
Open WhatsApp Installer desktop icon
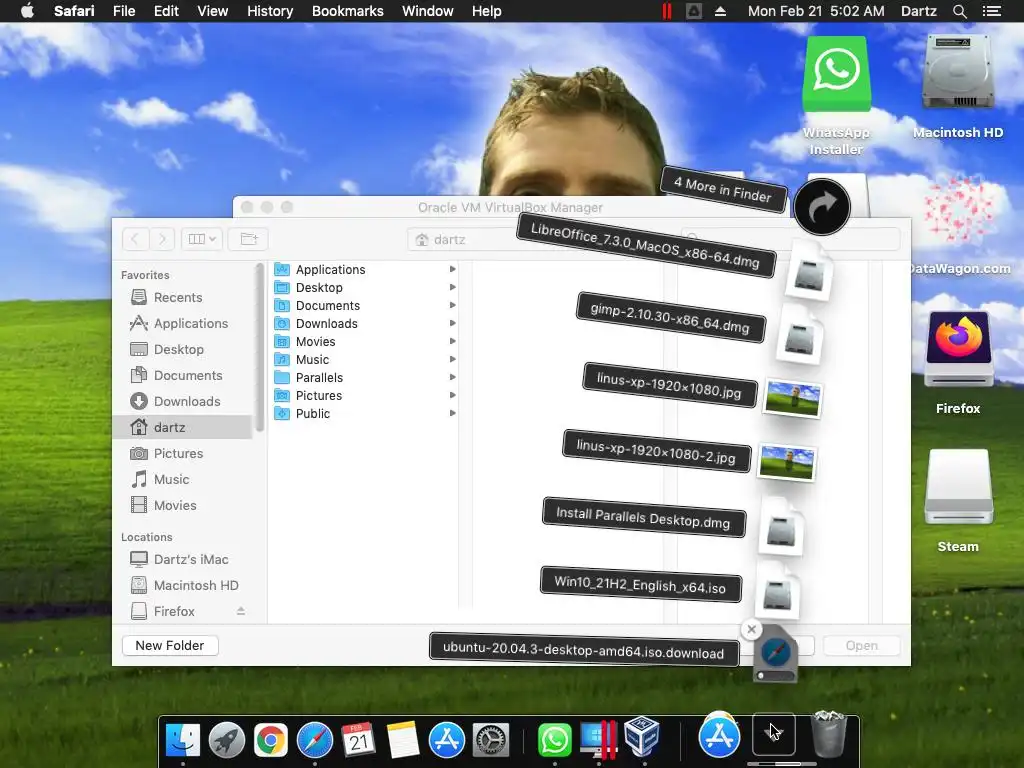click(837, 73)
